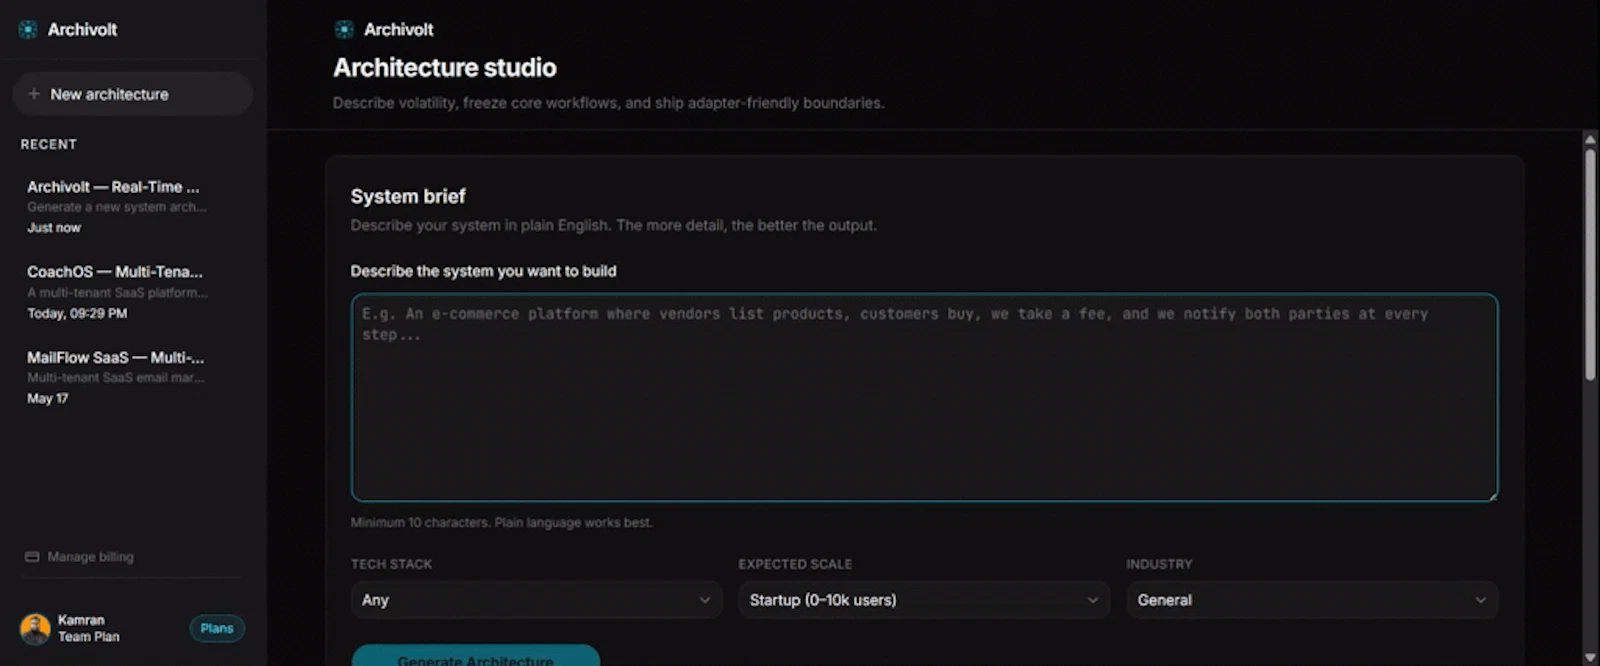This screenshot has width=1600, height=666.
Task: Click the 'May 17' date text
Action: (x=48, y=398)
